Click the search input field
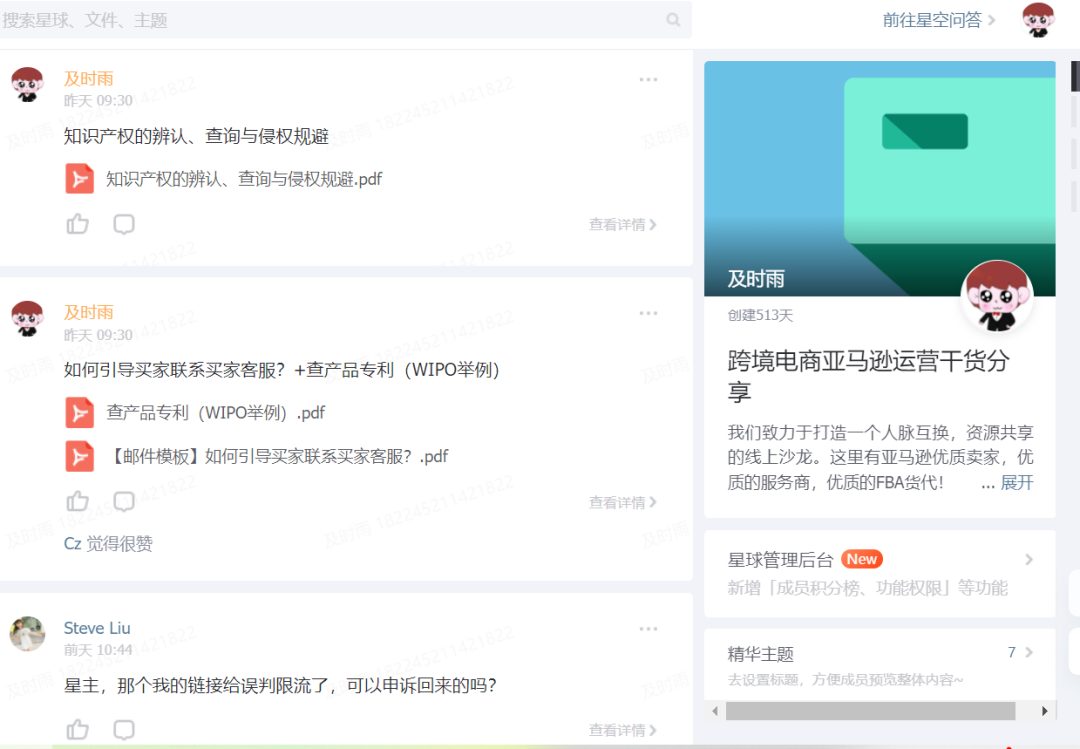1080x749 pixels. [330, 20]
